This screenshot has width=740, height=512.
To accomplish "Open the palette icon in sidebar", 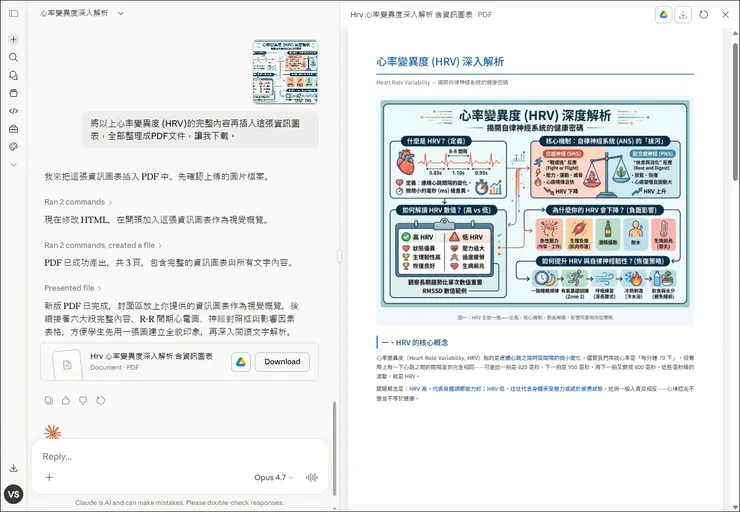I will coord(13,147).
